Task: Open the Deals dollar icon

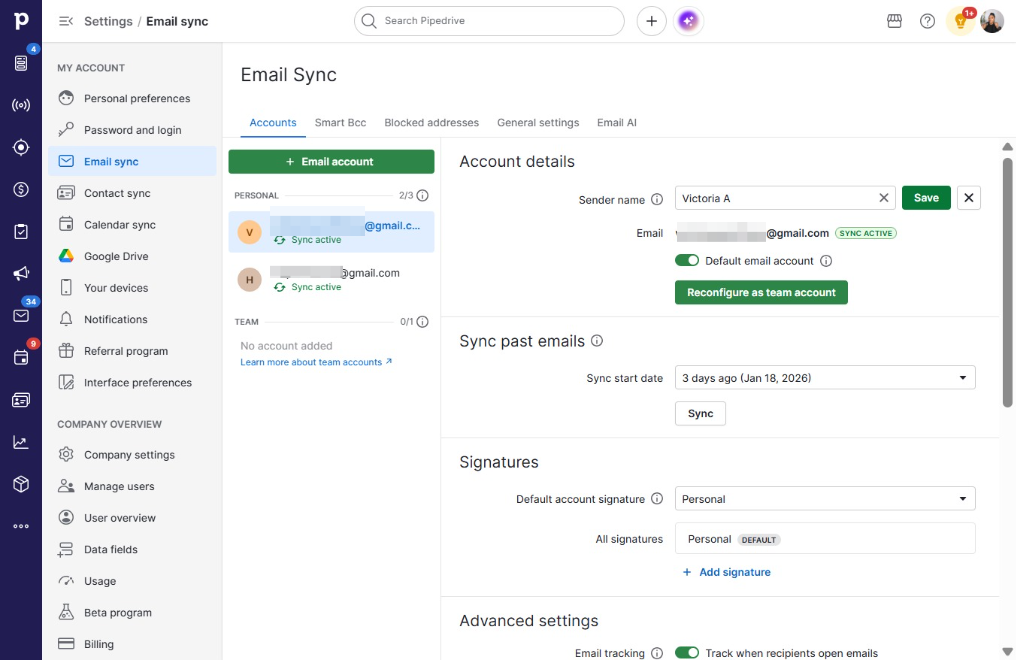Action: pyautogui.click(x=21, y=189)
